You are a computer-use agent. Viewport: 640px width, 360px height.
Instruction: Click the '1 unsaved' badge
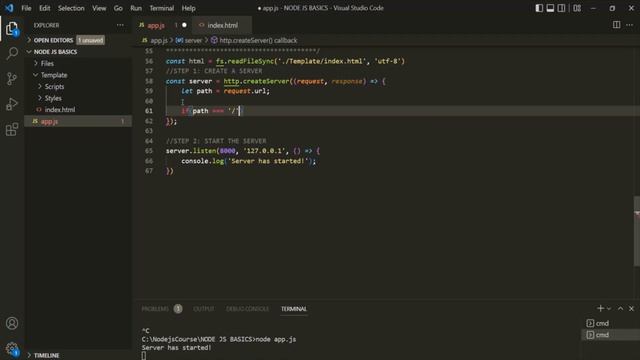click(x=90, y=40)
